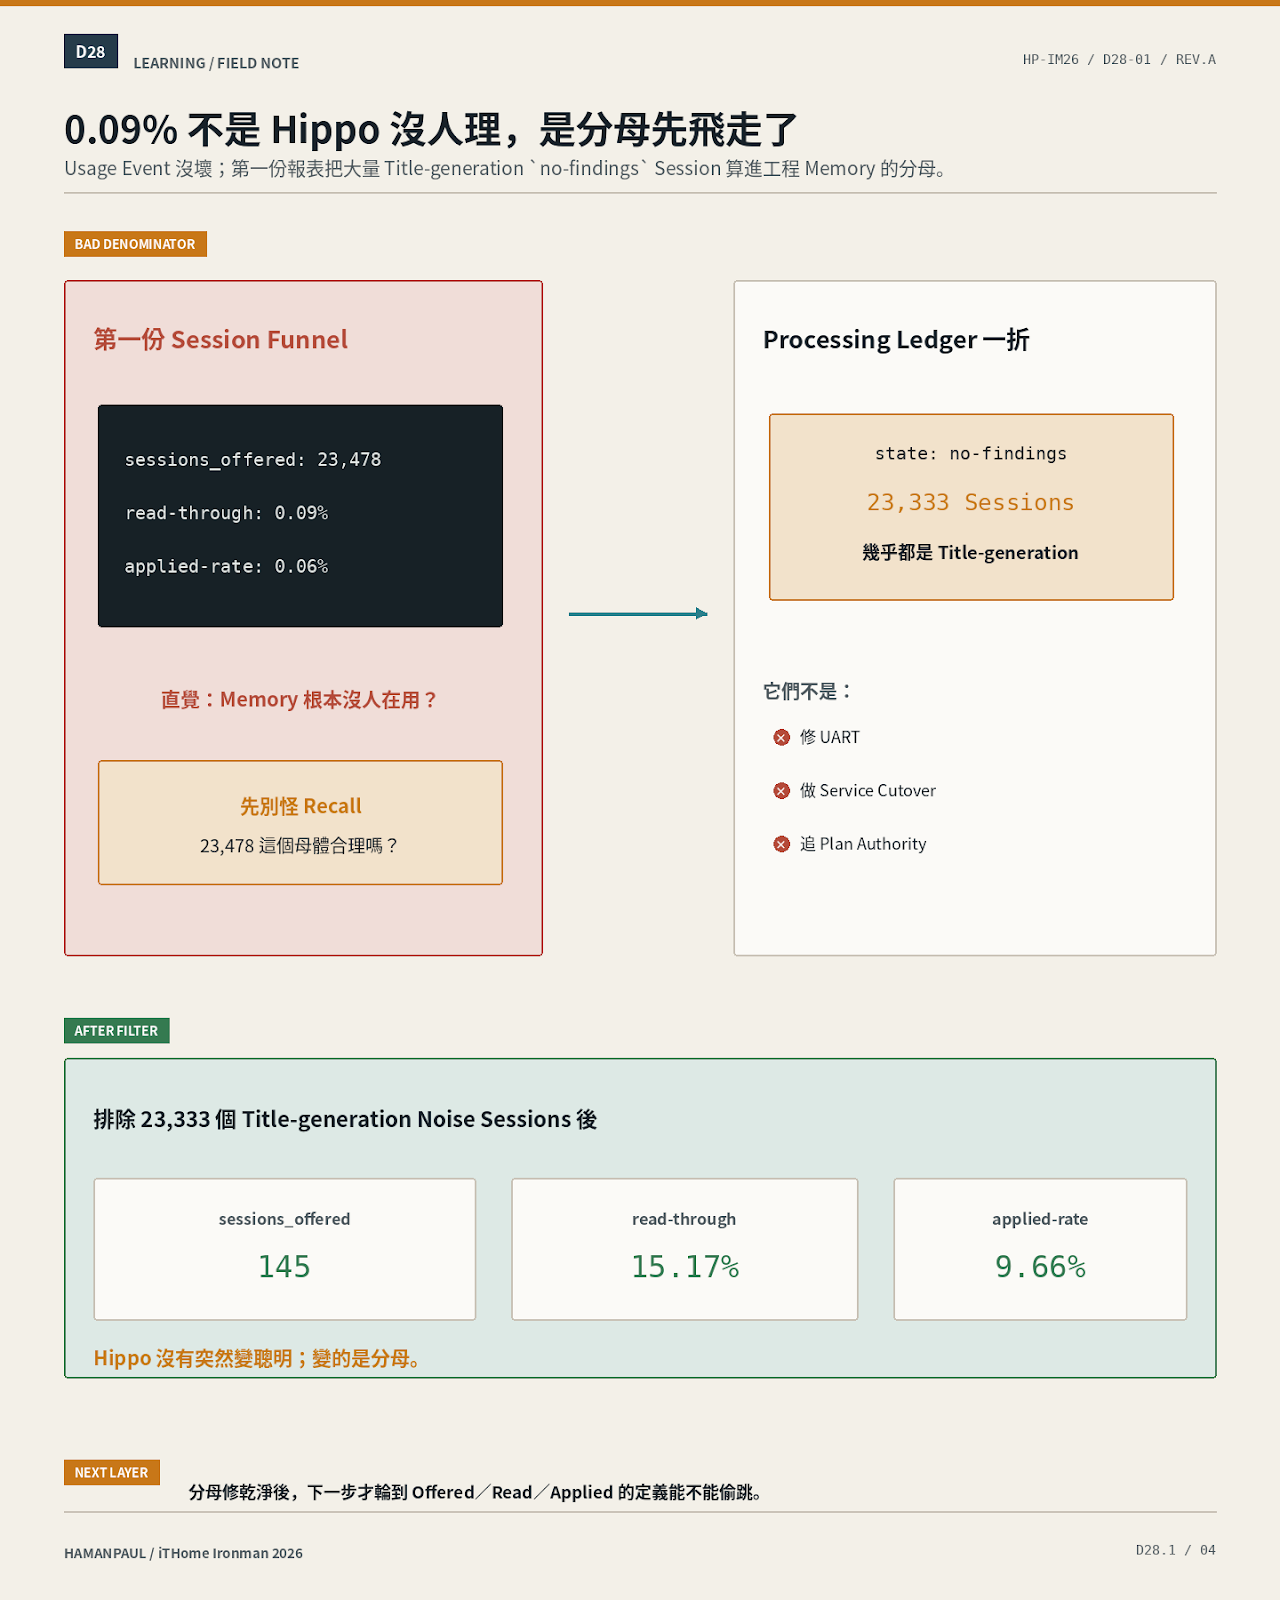
Task: Select the AFTER FILTER tag
Action: pos(116,1031)
